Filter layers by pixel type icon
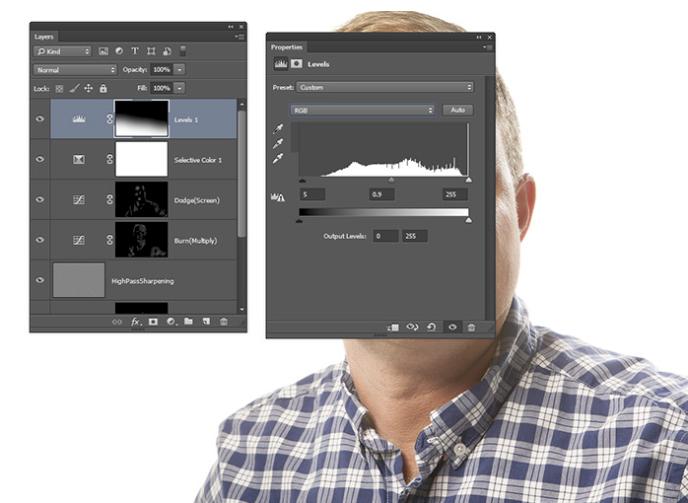 click(x=103, y=51)
